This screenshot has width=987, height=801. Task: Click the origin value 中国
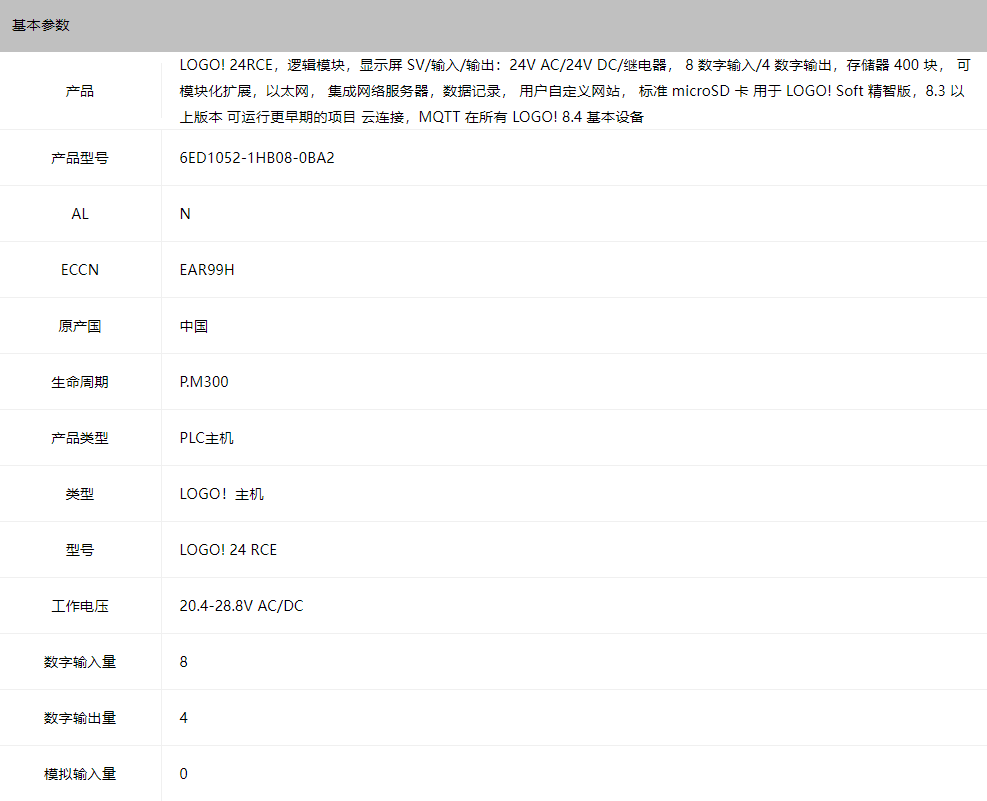pyautogui.click(x=194, y=326)
